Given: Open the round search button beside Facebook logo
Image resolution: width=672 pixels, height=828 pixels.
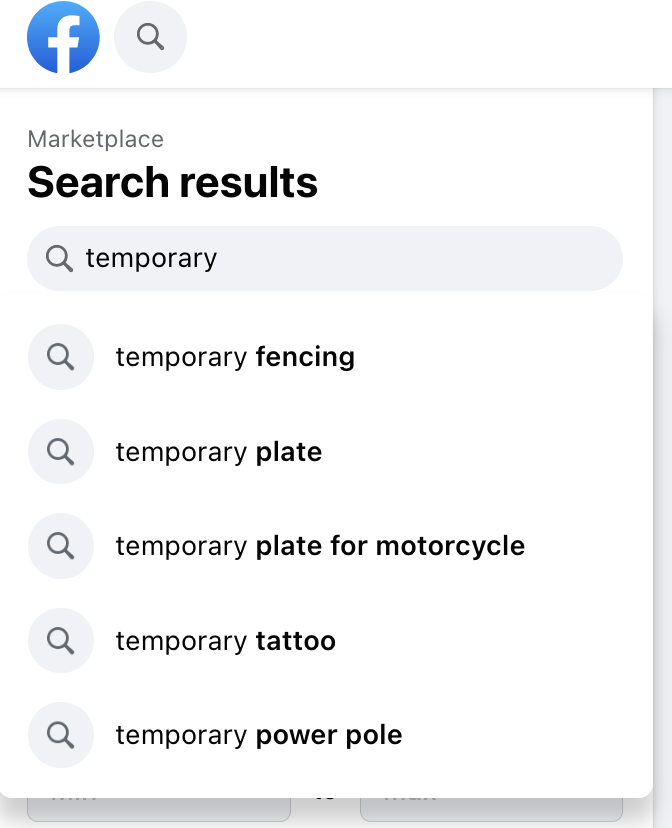Looking at the screenshot, I should click(x=151, y=38).
